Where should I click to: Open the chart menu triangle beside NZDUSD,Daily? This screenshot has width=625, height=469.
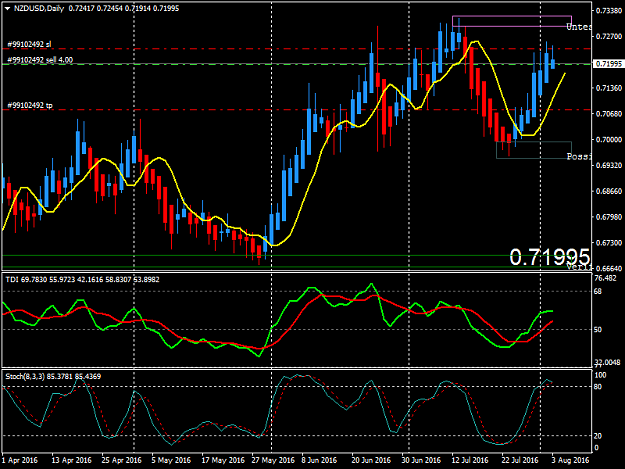click(x=8, y=8)
